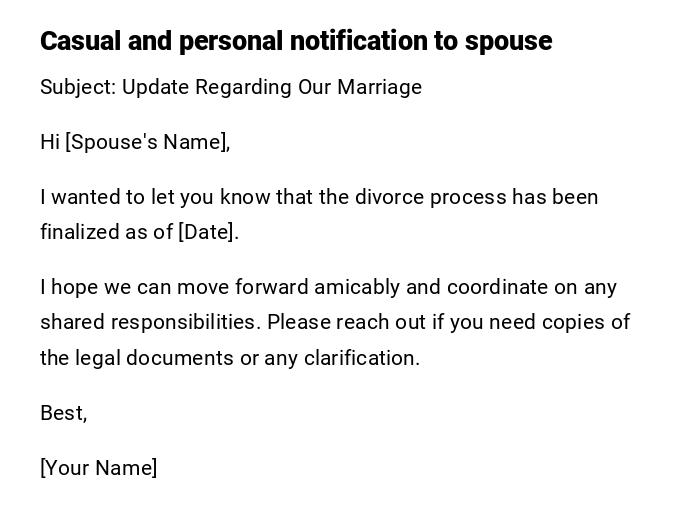Click the word "Marriage" in the subject line
Viewport: 700px width, 530px height.
[x=379, y=87]
